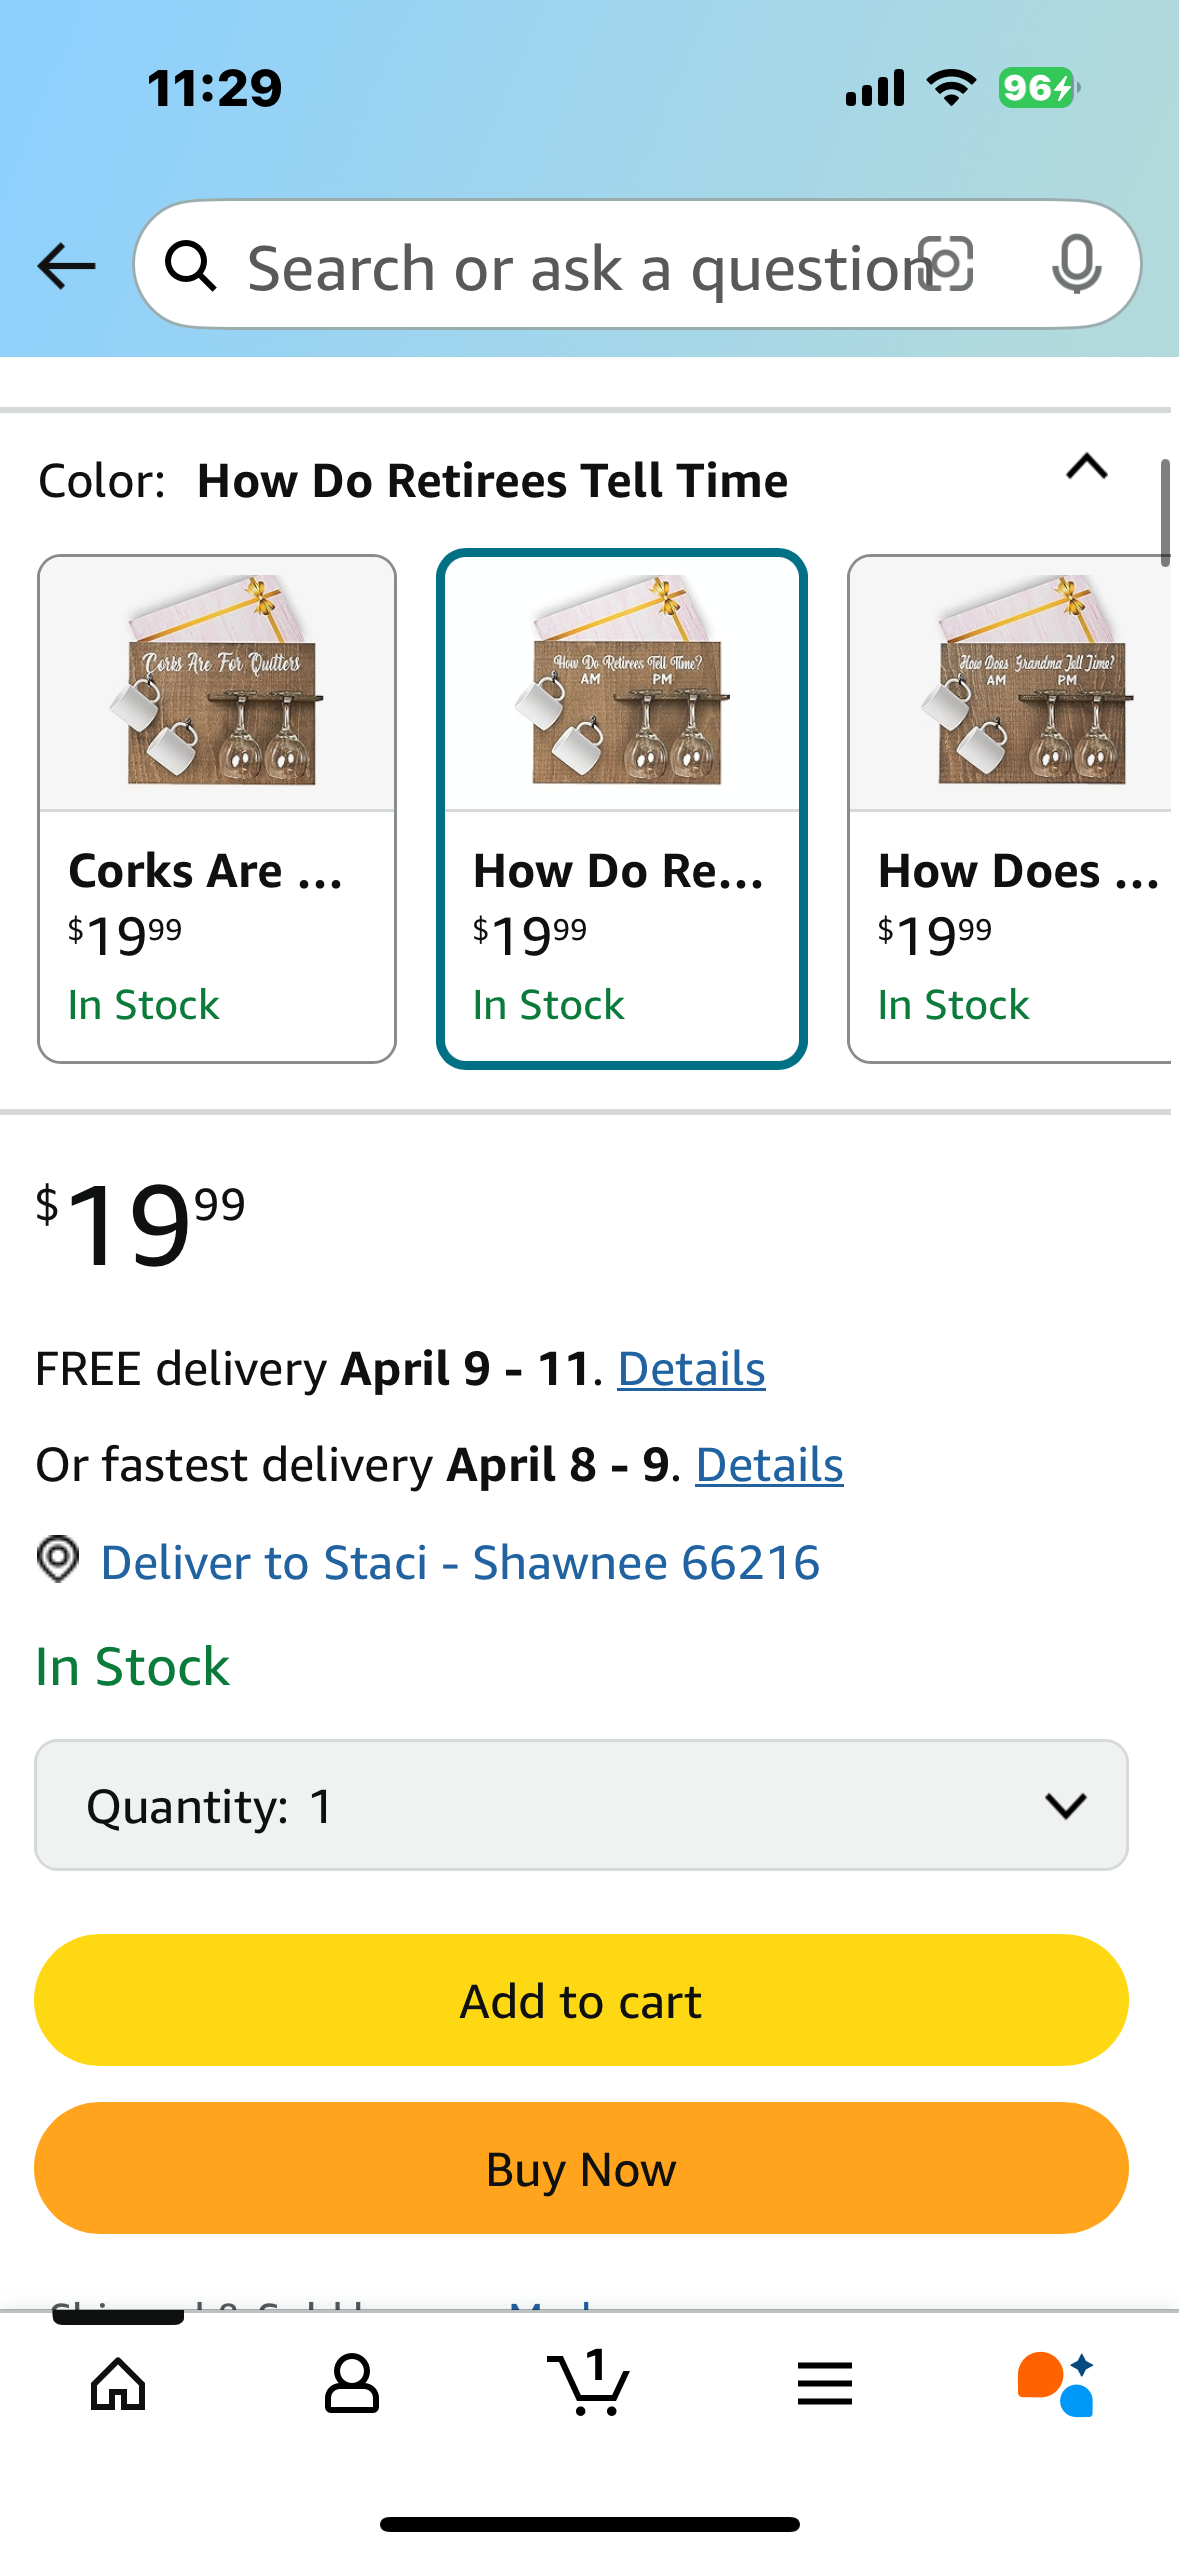This screenshot has height=2556, width=1179.
Task: Collapse the Color options chevron
Action: pos(1087,468)
